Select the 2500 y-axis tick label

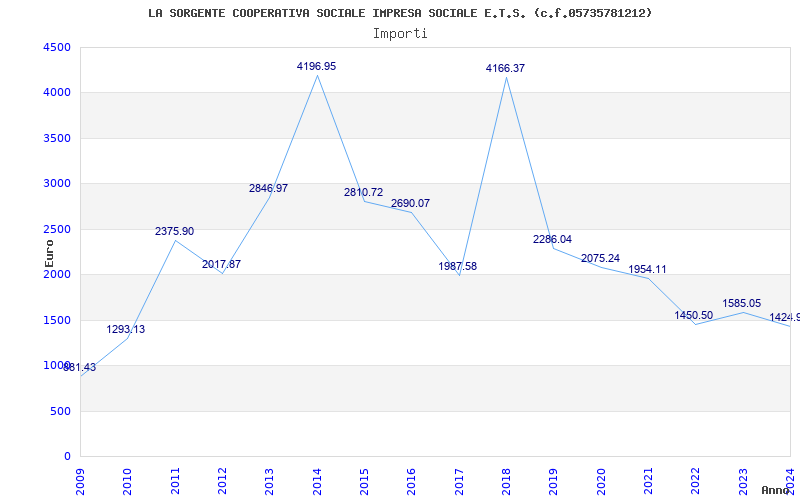click(57, 229)
